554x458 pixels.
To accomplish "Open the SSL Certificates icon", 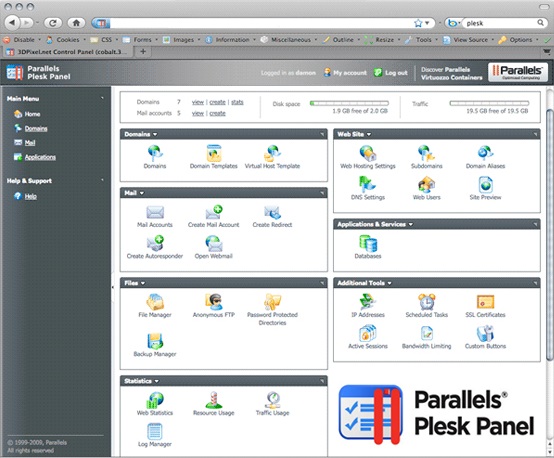I will (485, 302).
